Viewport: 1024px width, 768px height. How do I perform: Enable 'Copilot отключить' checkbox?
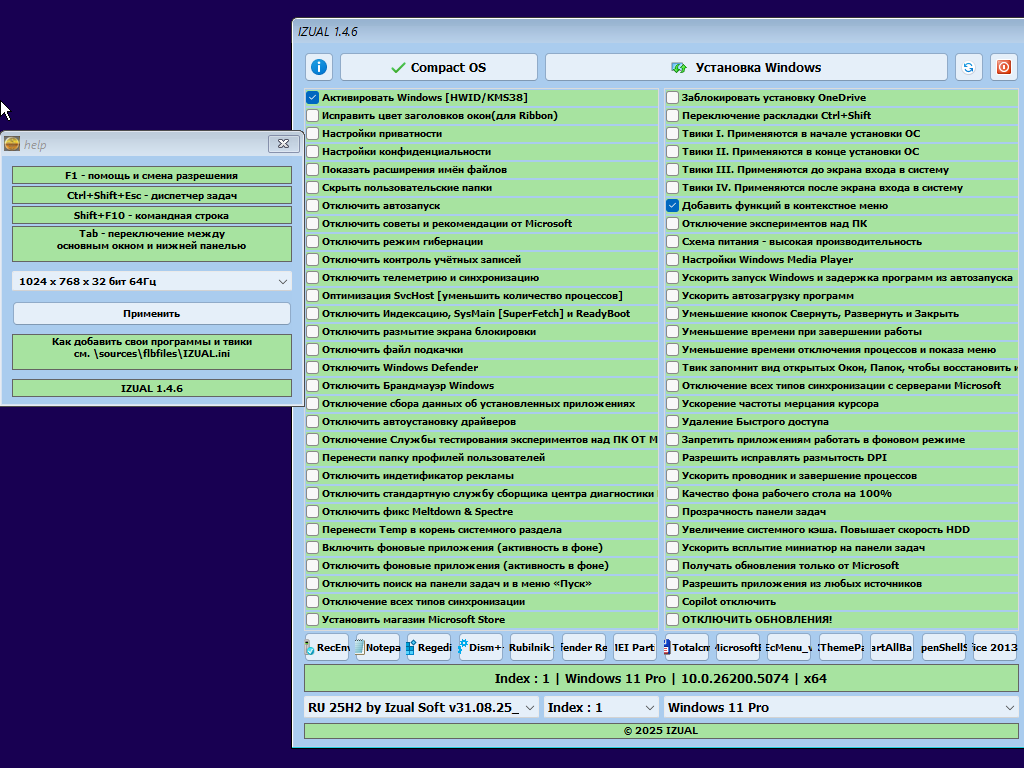673,601
